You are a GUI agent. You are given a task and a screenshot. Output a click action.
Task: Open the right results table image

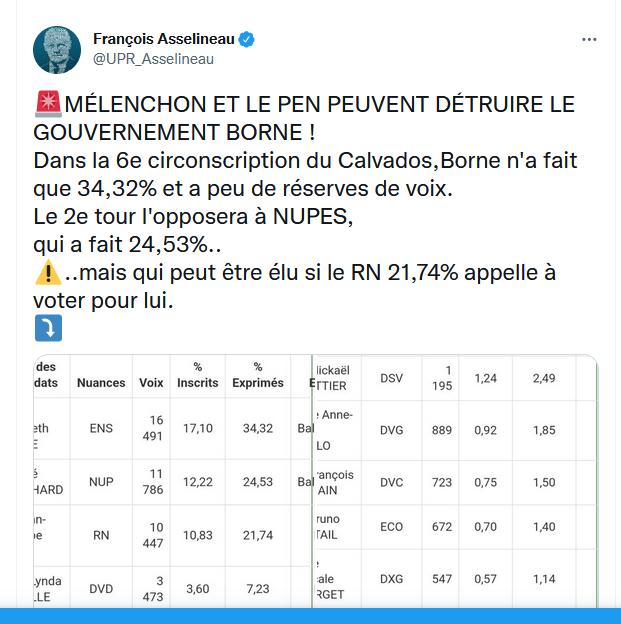pyautogui.click(x=456, y=481)
